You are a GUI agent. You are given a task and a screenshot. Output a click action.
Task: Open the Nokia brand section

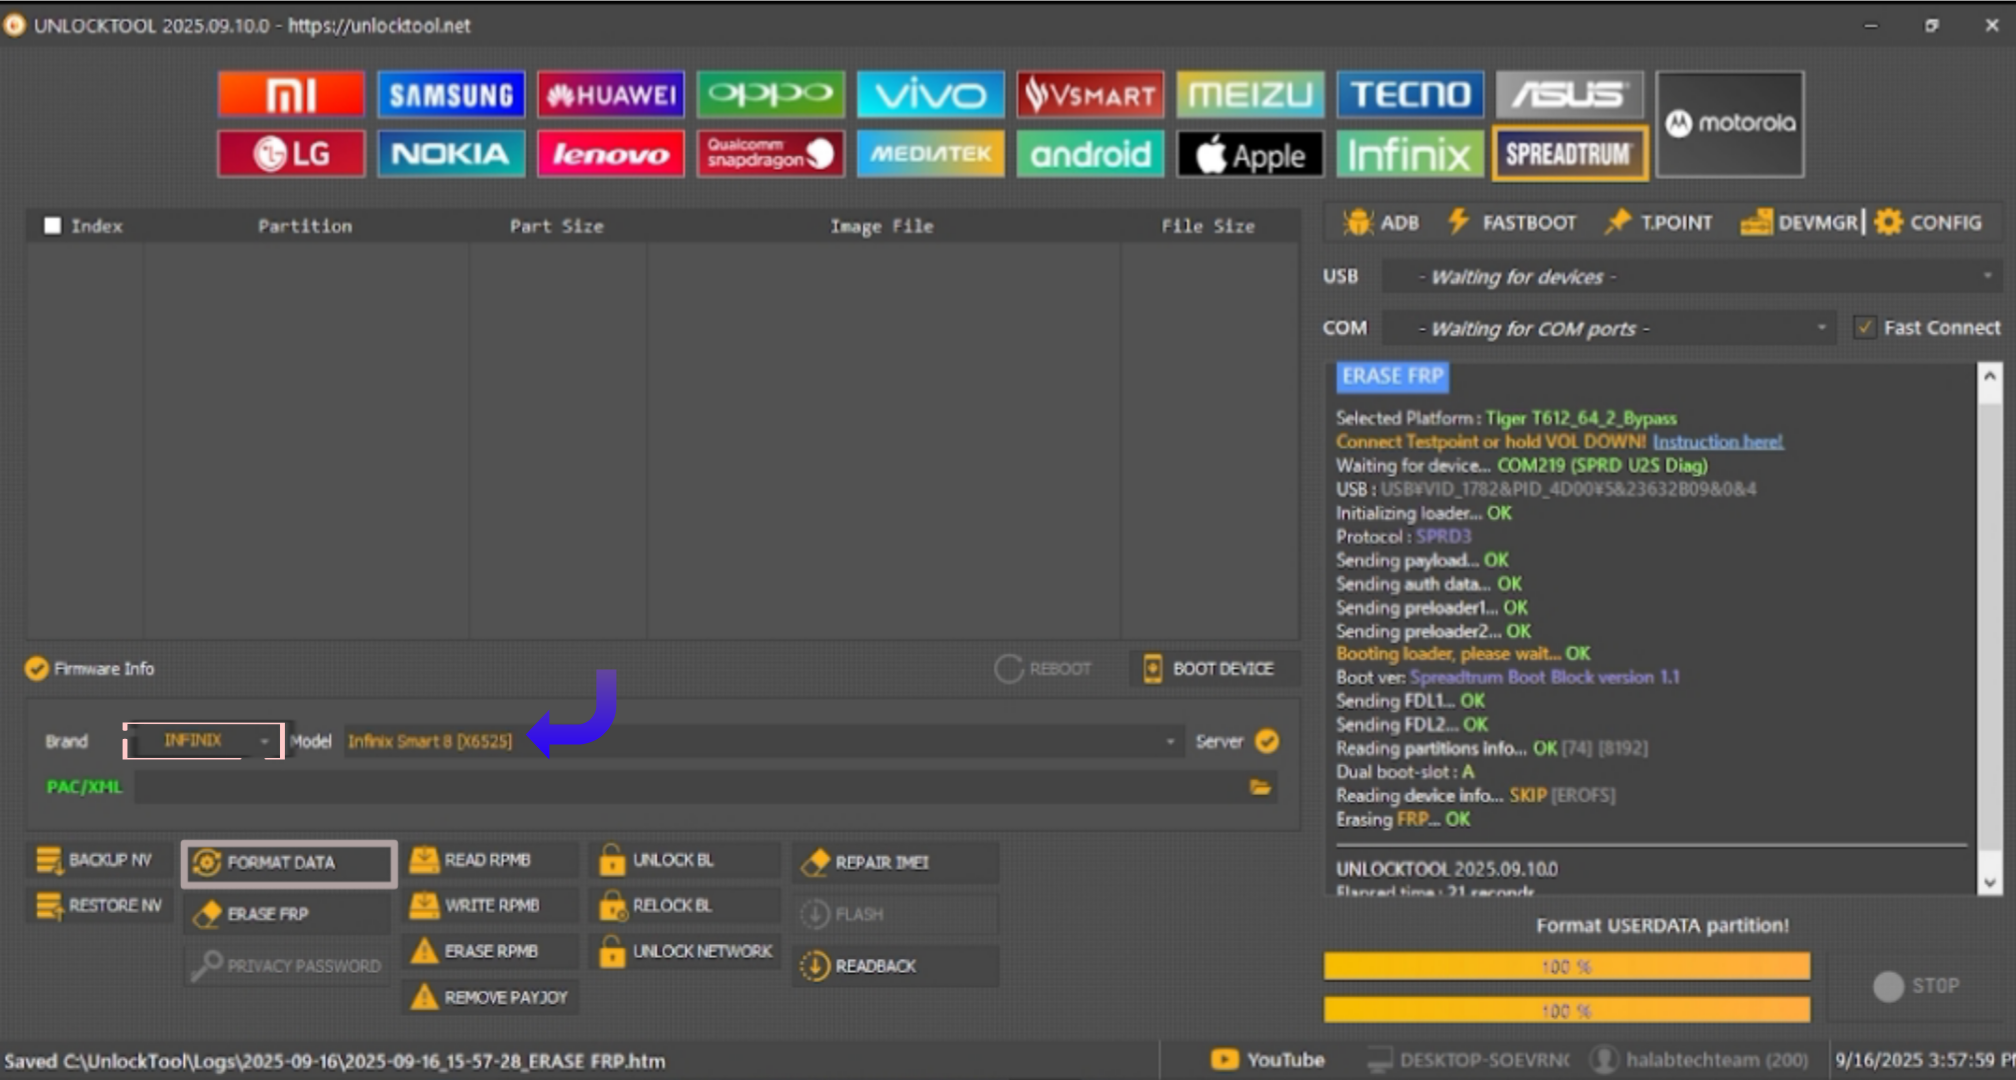tap(451, 154)
